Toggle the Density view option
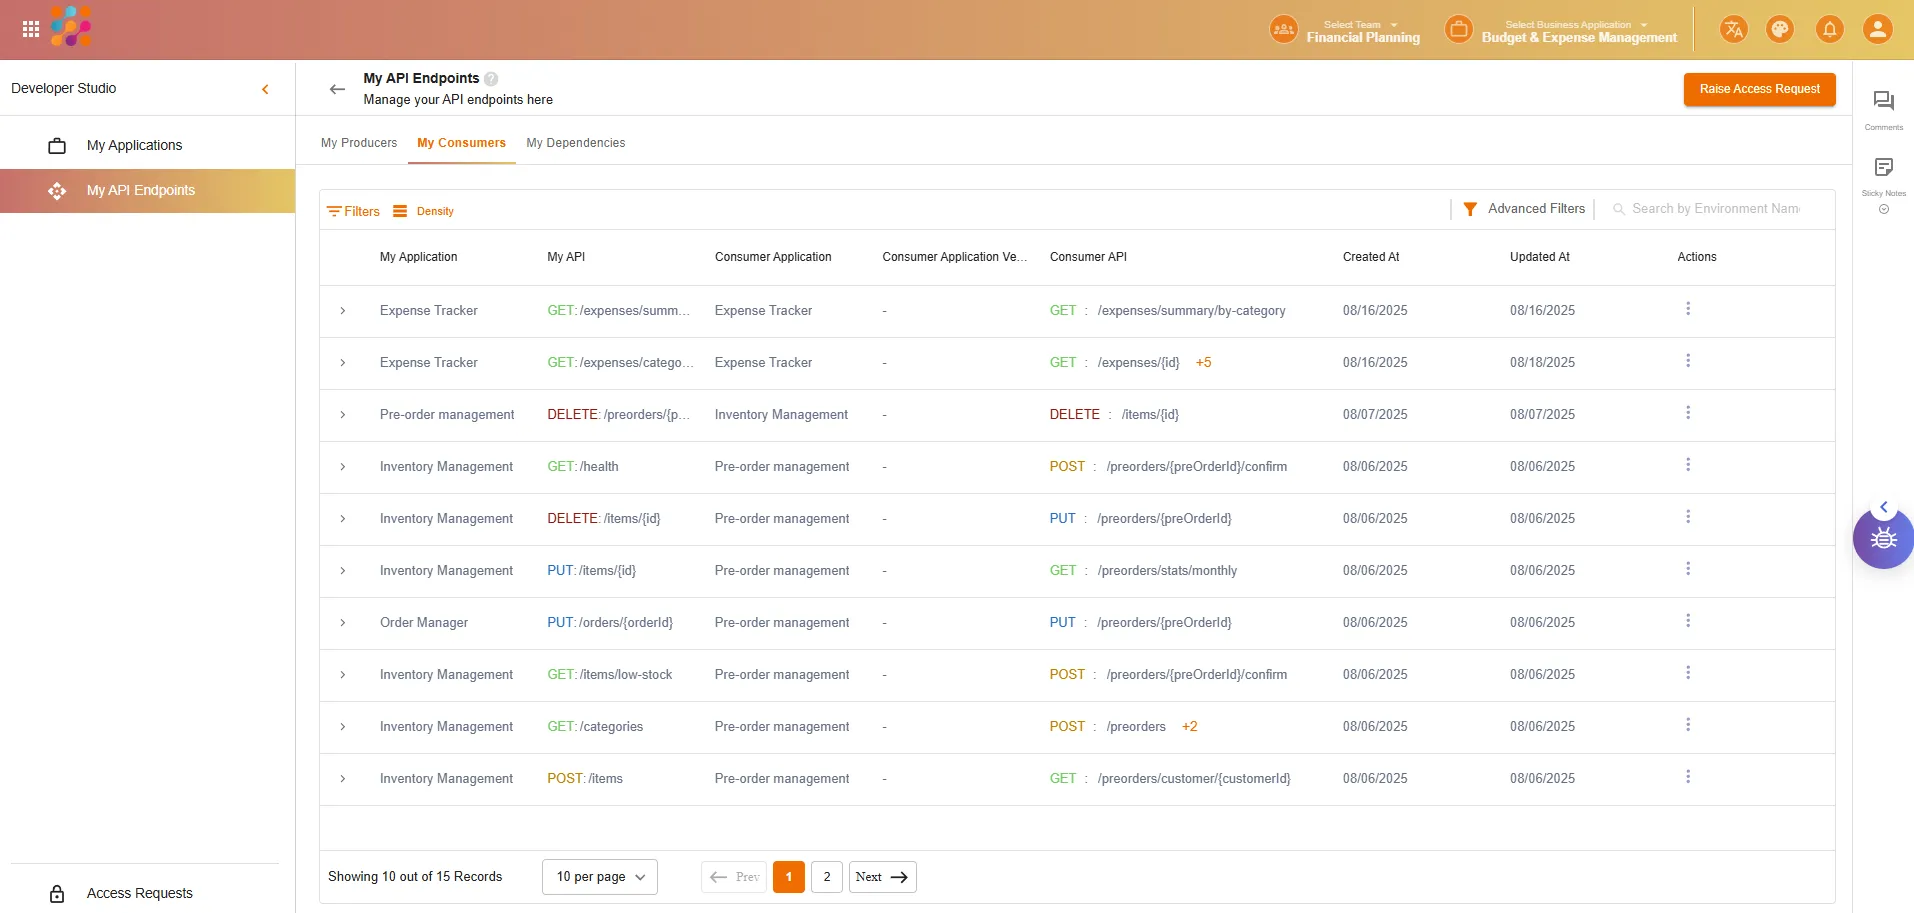This screenshot has width=1914, height=913. [x=424, y=211]
